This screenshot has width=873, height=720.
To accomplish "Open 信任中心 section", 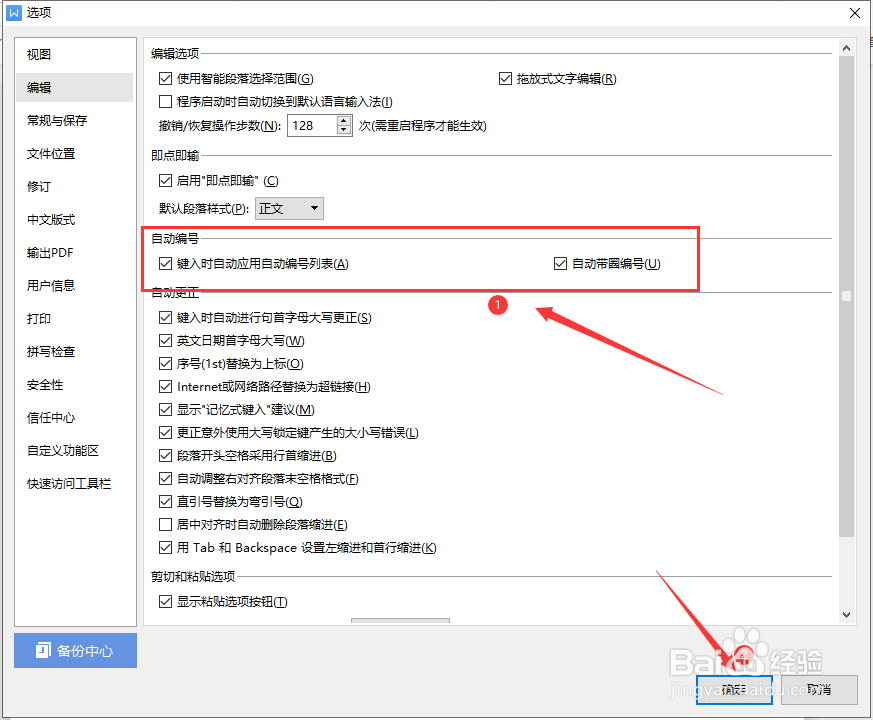I will coord(51,418).
